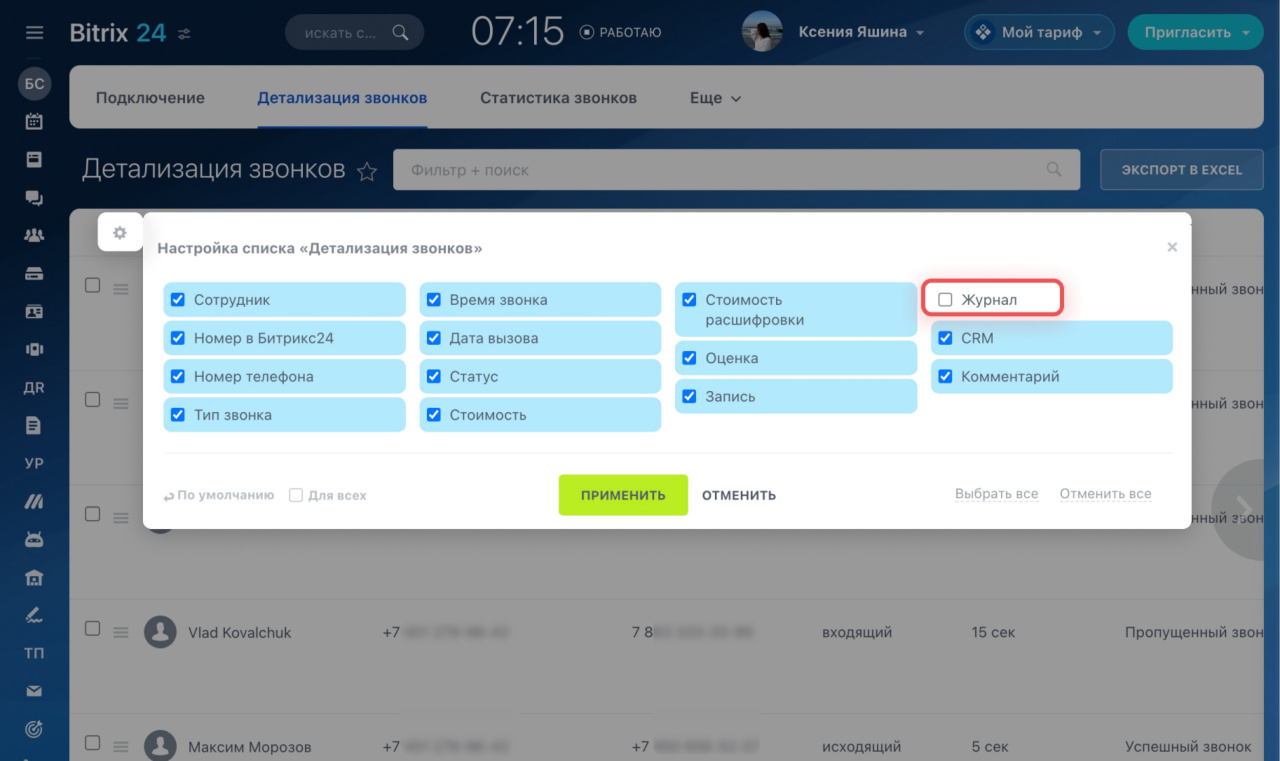Switch to the Подключение tab
The image size is (1280, 761).
pyautogui.click(x=150, y=98)
